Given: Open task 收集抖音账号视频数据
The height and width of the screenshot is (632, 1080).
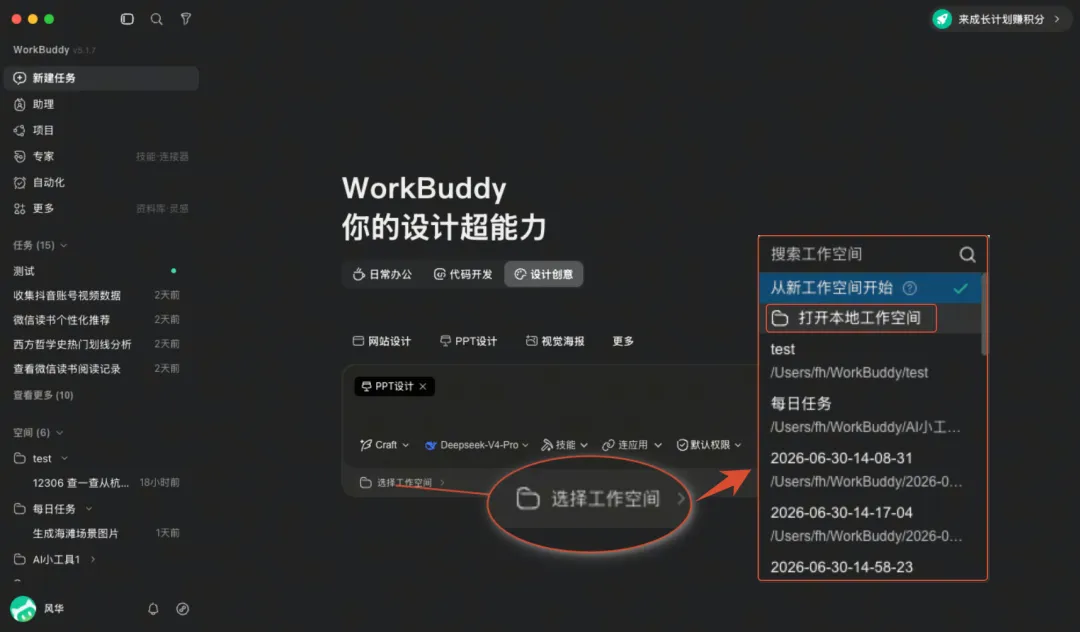Looking at the screenshot, I should coord(96,295).
